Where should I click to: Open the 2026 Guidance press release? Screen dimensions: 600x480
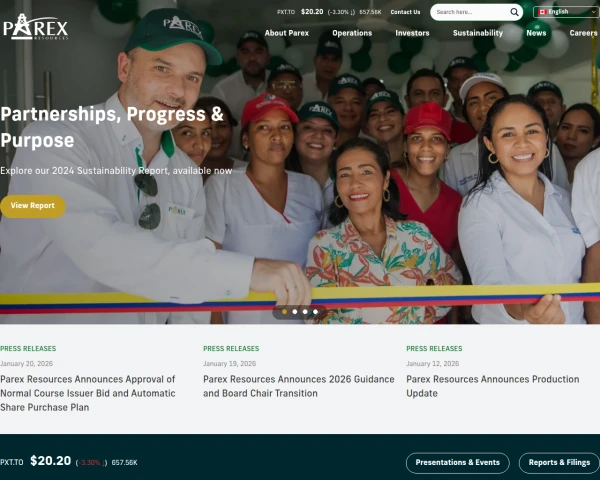[x=298, y=386]
